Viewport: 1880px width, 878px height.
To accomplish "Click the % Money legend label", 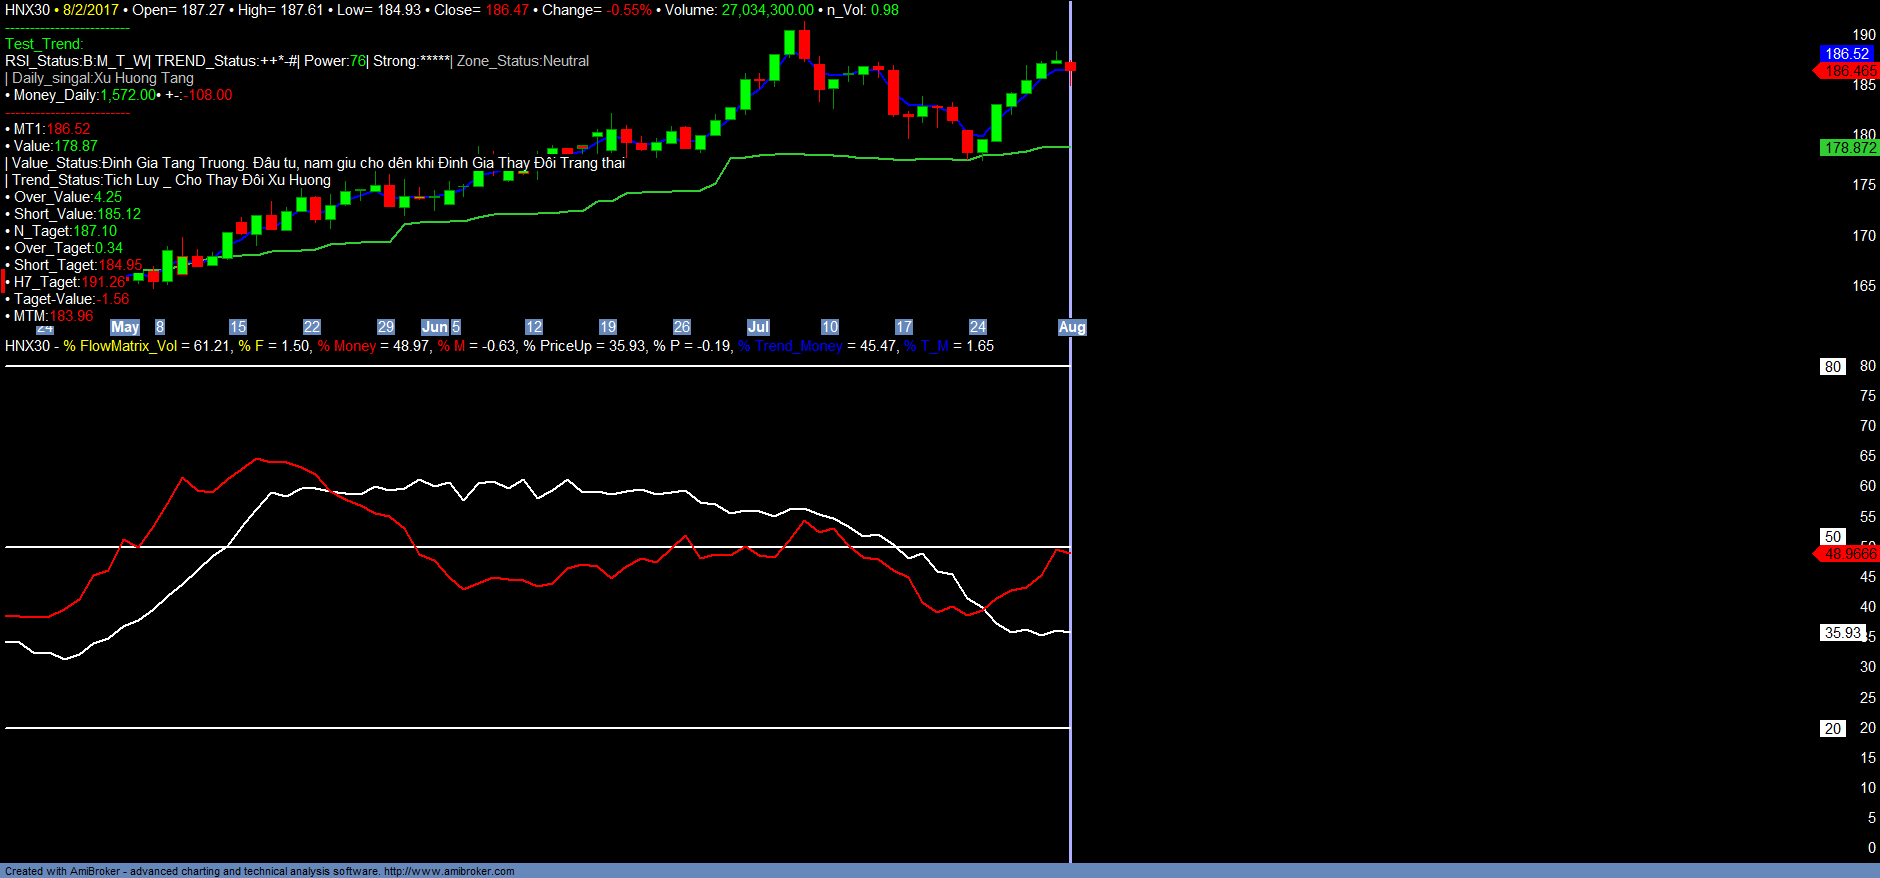I will 347,346.
